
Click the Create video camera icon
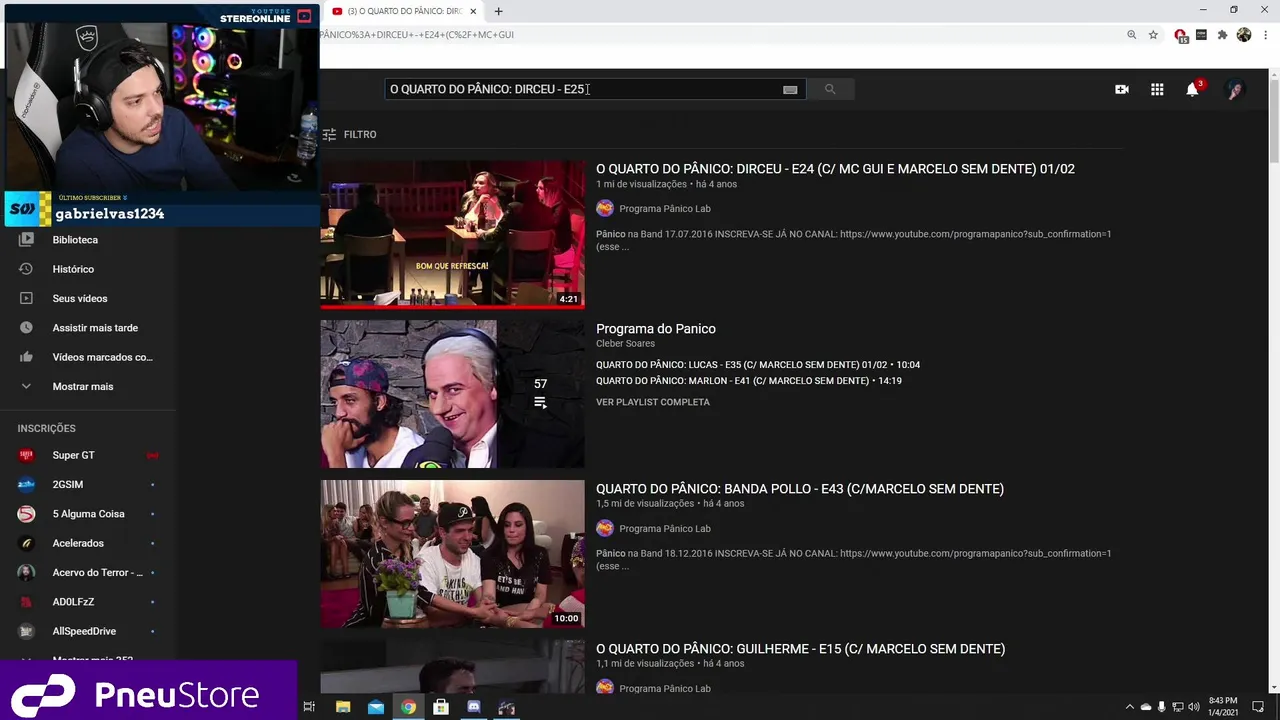pyautogui.click(x=1122, y=89)
